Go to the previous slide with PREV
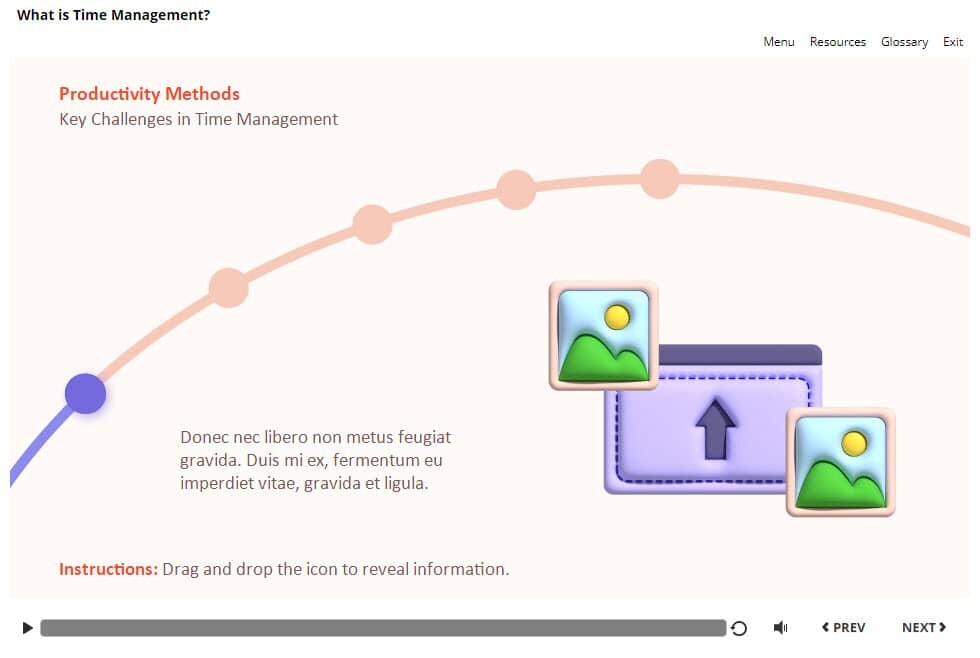The image size is (980, 658). tap(843, 628)
